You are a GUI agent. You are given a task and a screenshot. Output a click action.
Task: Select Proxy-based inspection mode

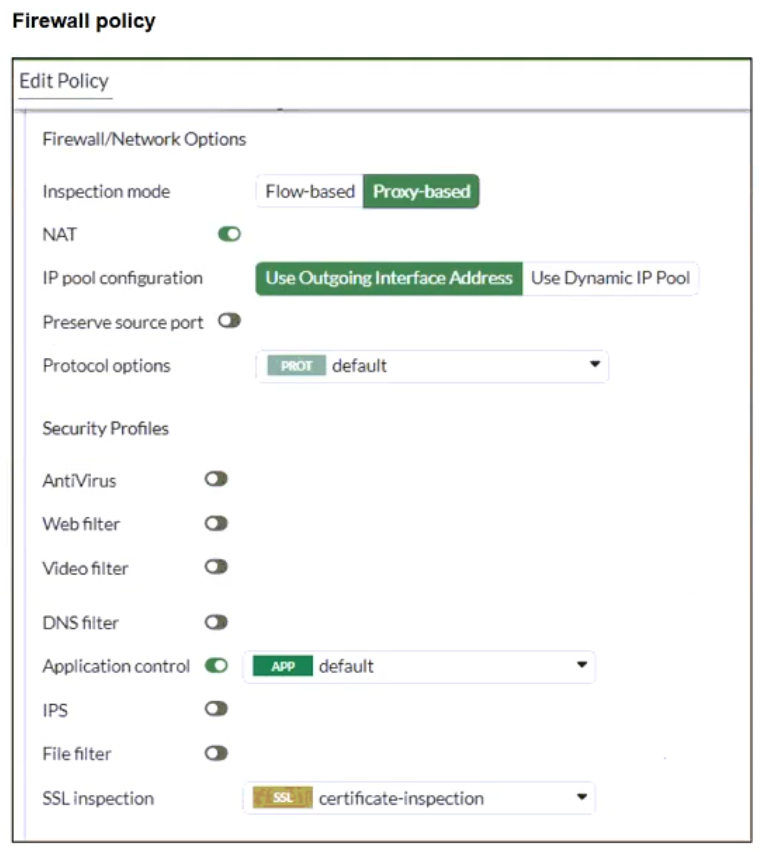pyautogui.click(x=421, y=191)
